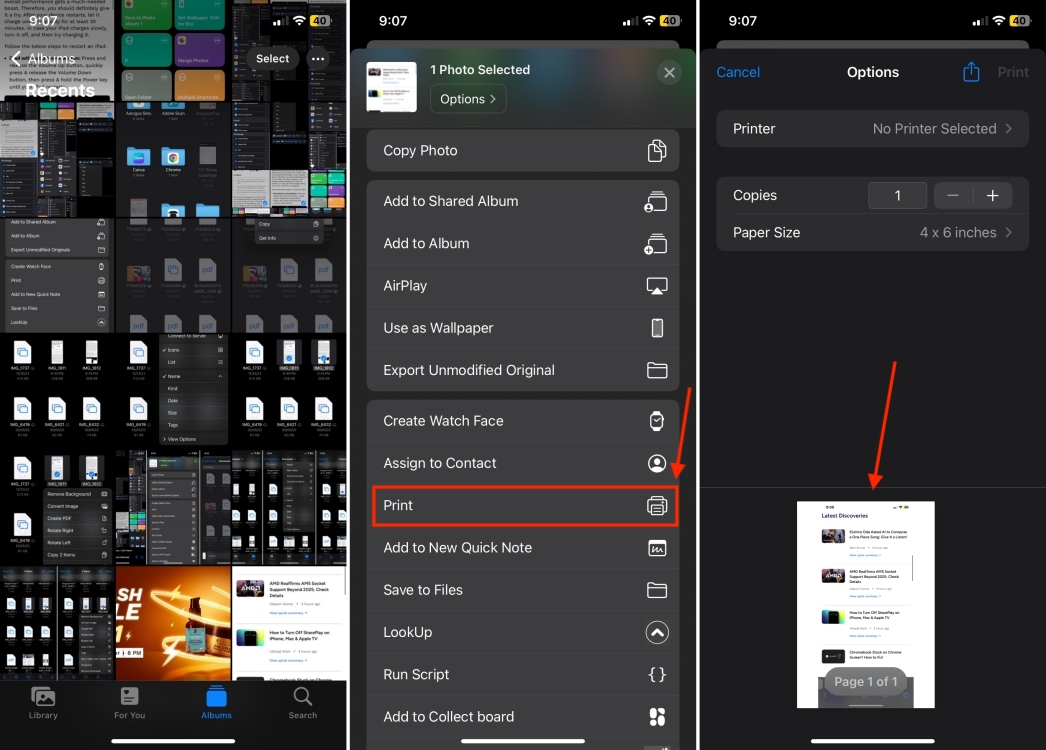
Task: Select the Use as Wallpaper phone icon
Action: point(657,327)
